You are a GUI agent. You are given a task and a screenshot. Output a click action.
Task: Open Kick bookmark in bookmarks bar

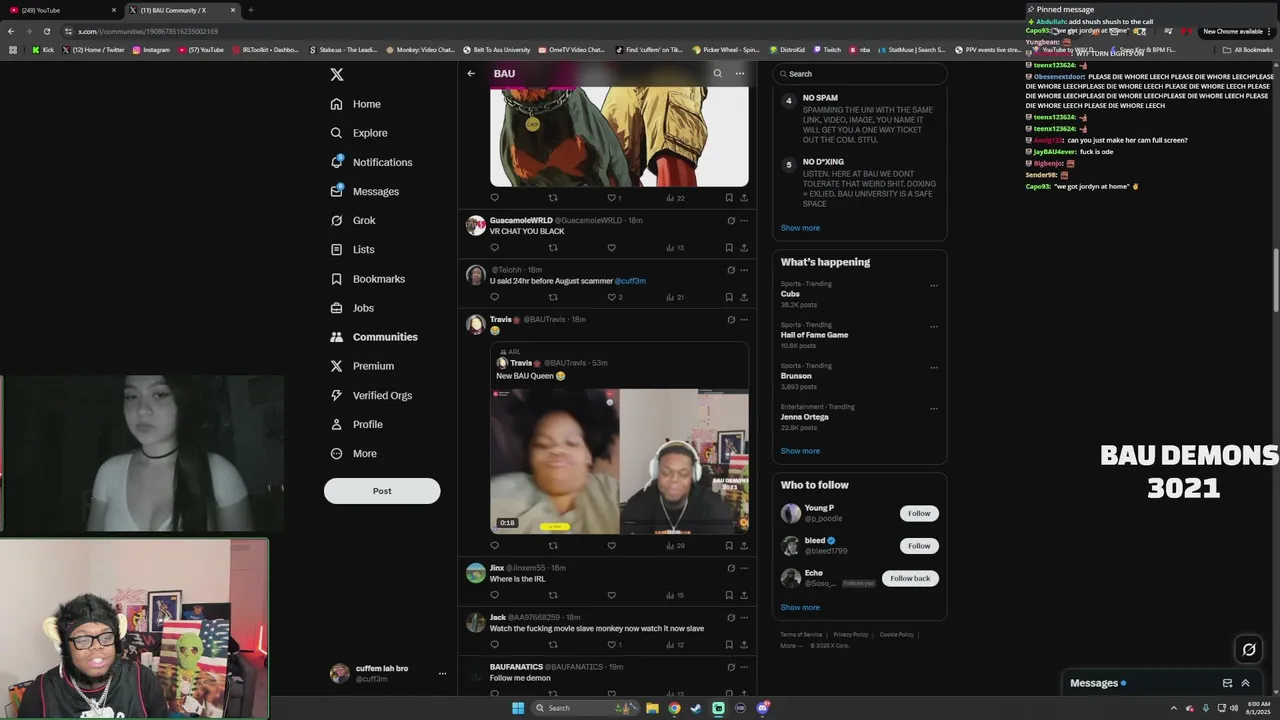[43, 50]
